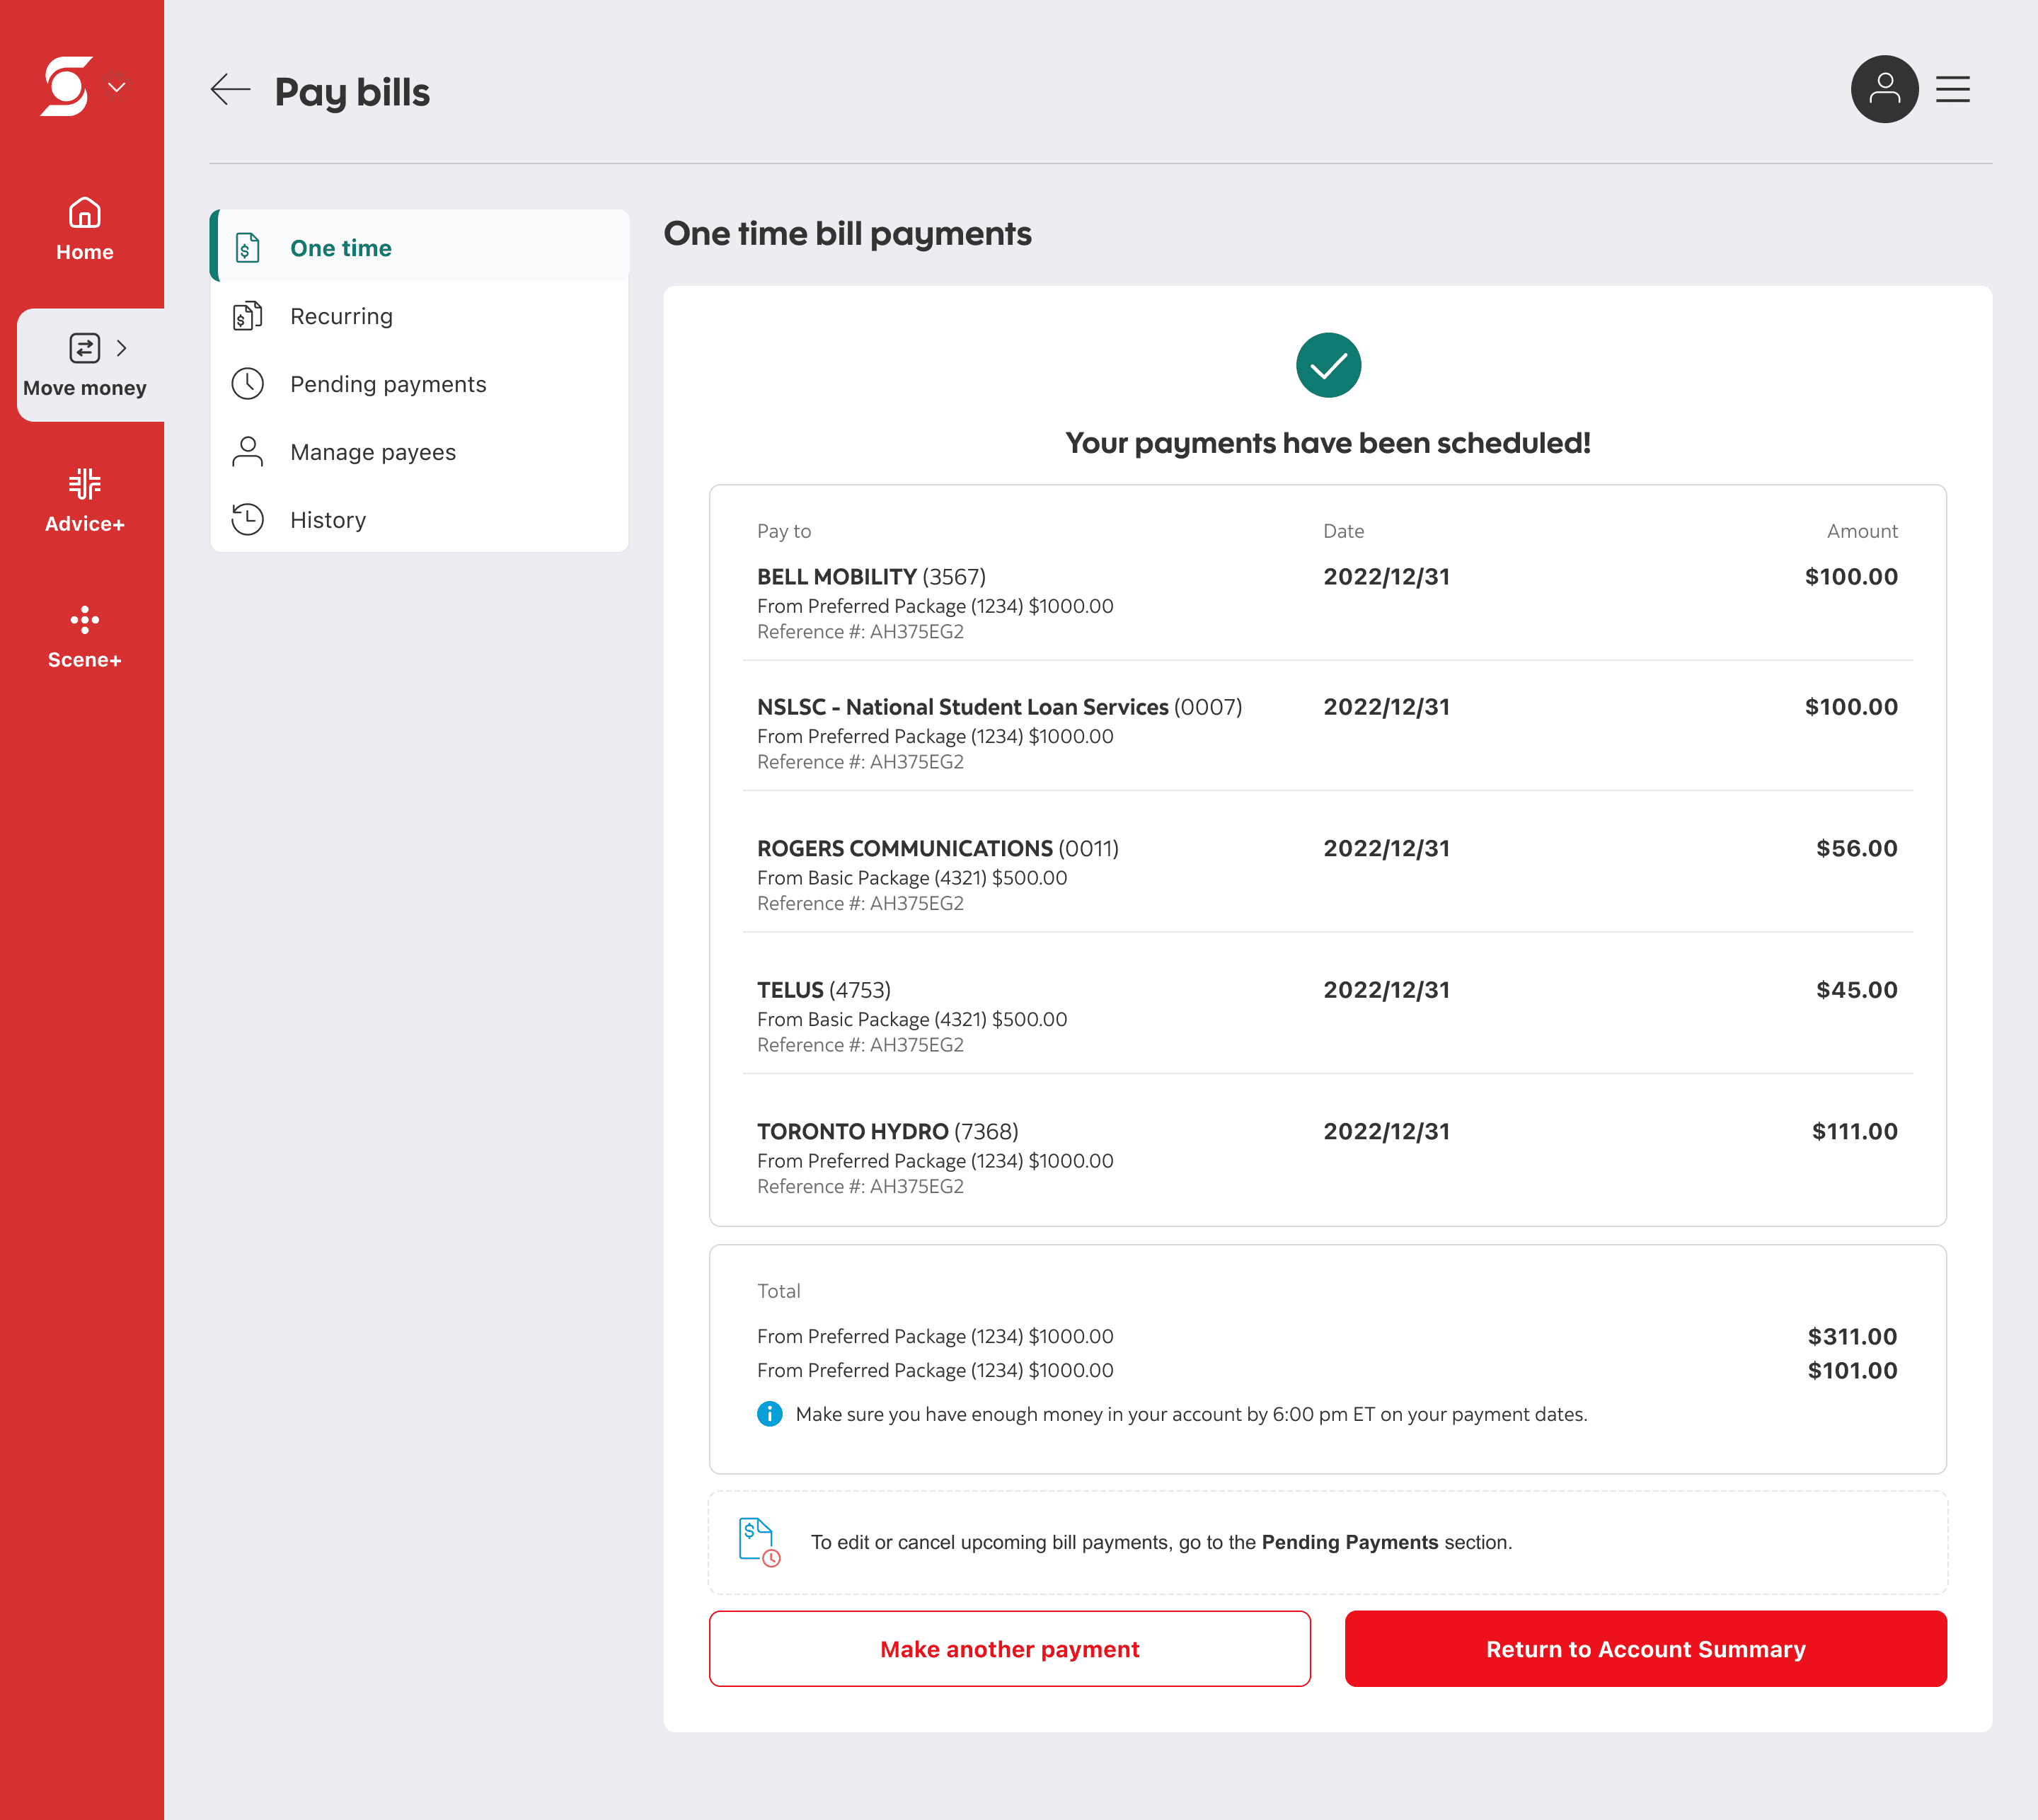Click the green checkmark success icon
The image size is (2038, 1820).
1327,365
